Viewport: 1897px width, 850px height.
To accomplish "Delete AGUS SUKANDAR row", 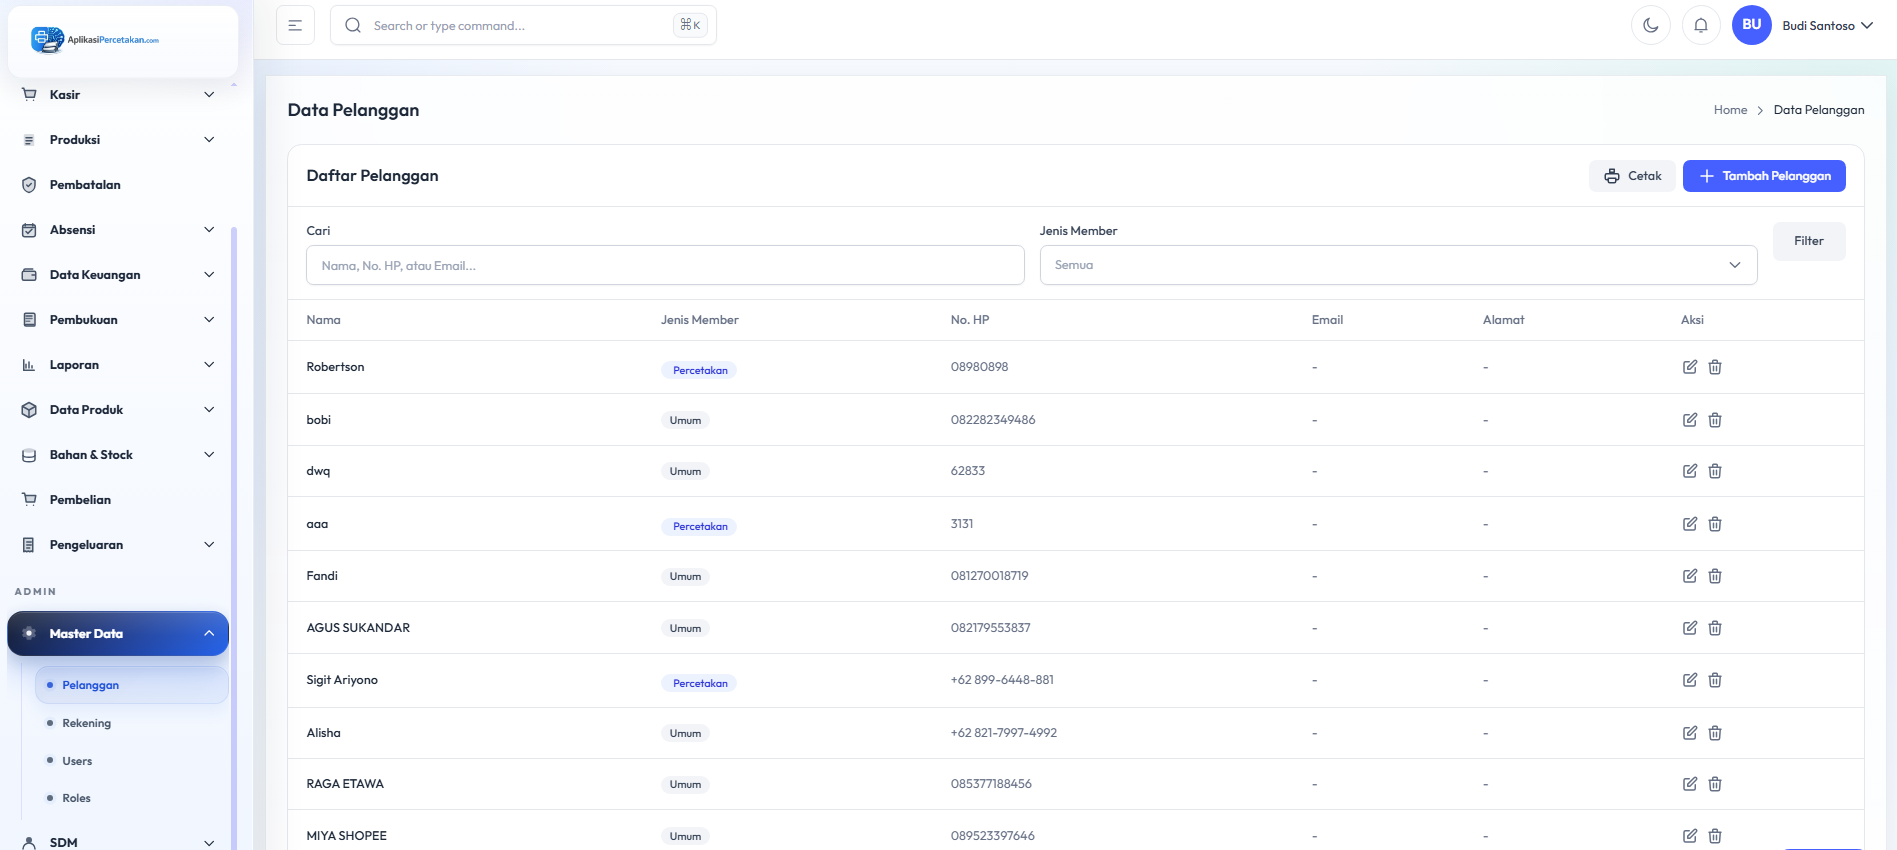I will pyautogui.click(x=1715, y=628).
